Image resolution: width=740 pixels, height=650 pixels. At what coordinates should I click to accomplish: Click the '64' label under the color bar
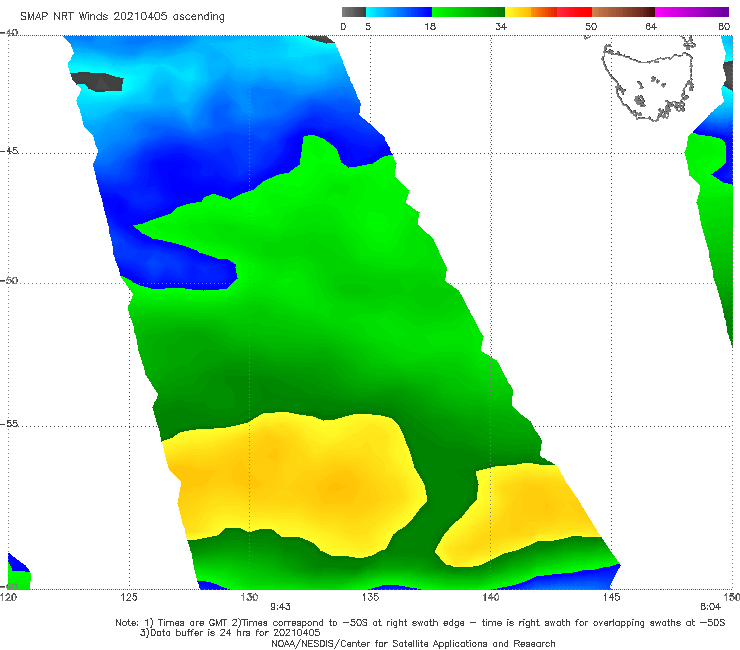[x=651, y=27]
